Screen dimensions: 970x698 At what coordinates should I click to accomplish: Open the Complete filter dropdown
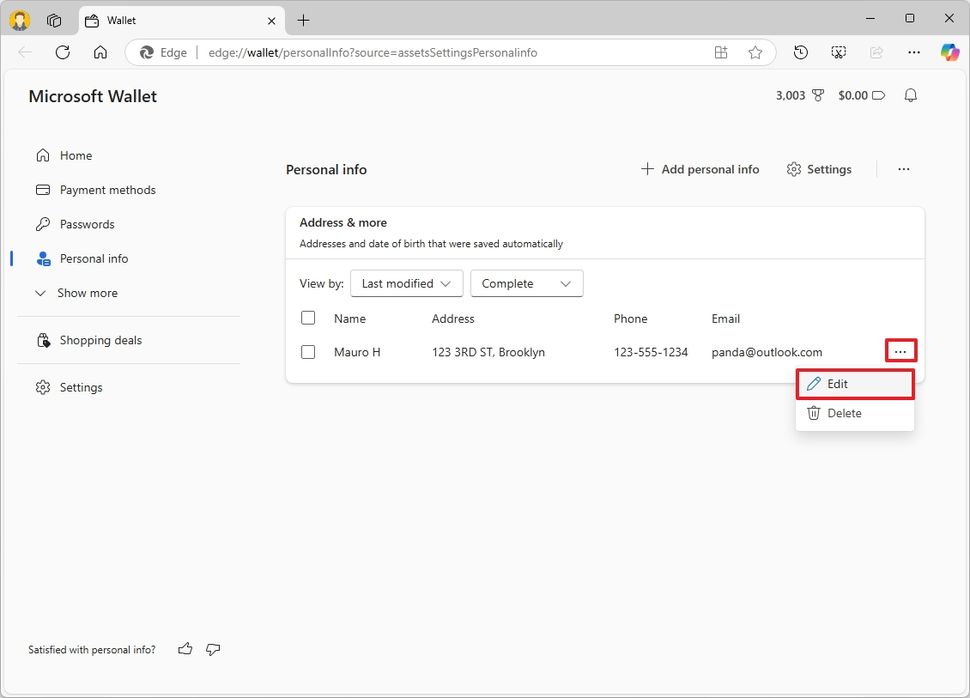(526, 283)
